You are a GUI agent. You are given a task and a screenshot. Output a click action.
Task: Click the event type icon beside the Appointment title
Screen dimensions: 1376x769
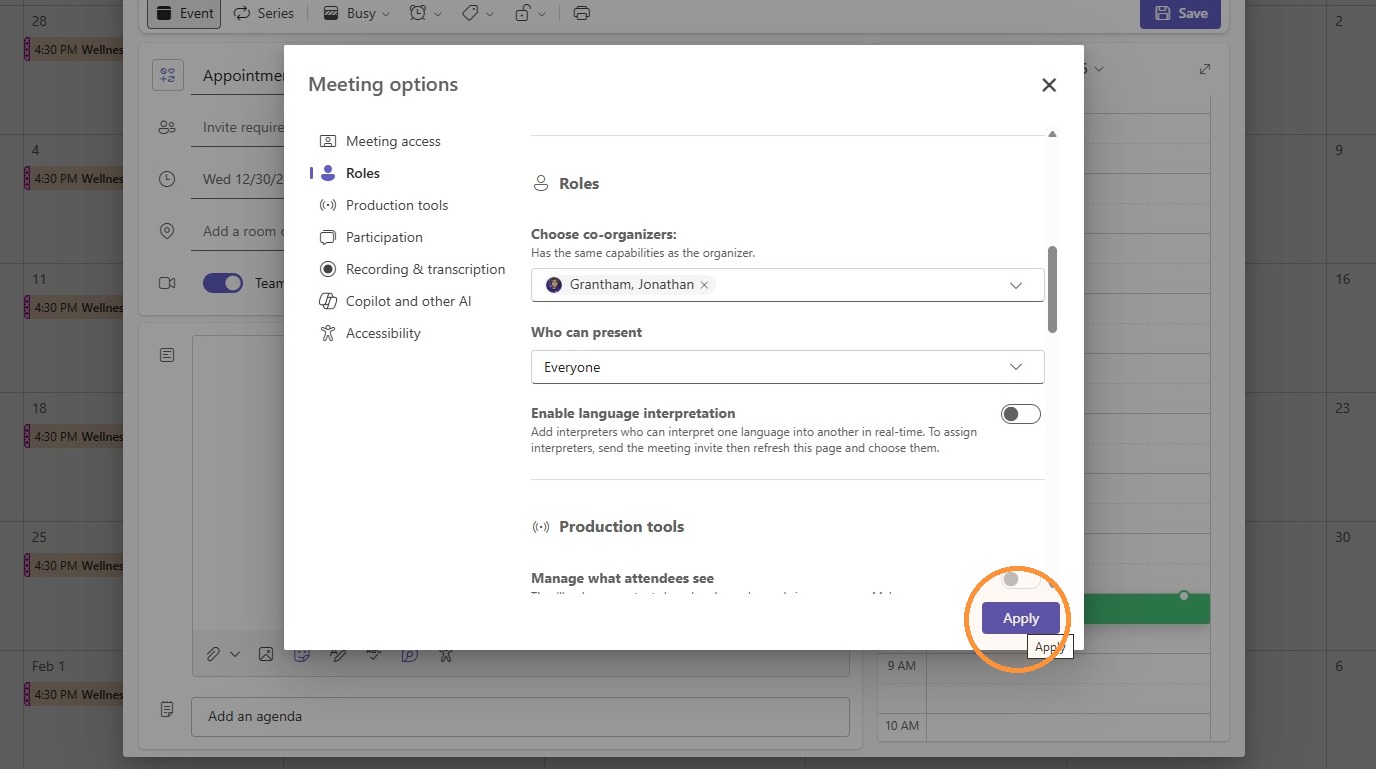168,76
